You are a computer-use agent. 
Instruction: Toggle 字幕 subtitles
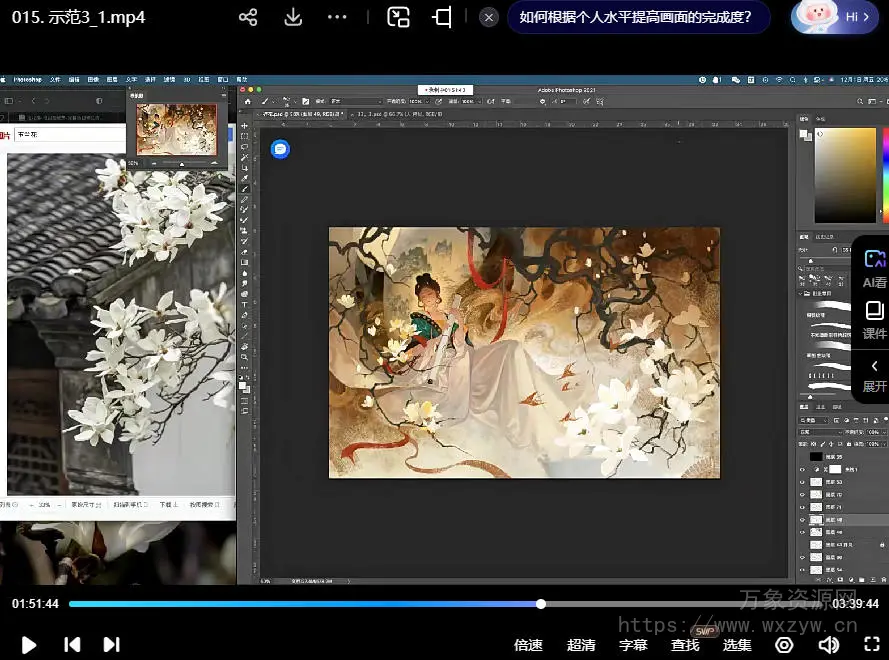[x=633, y=645]
